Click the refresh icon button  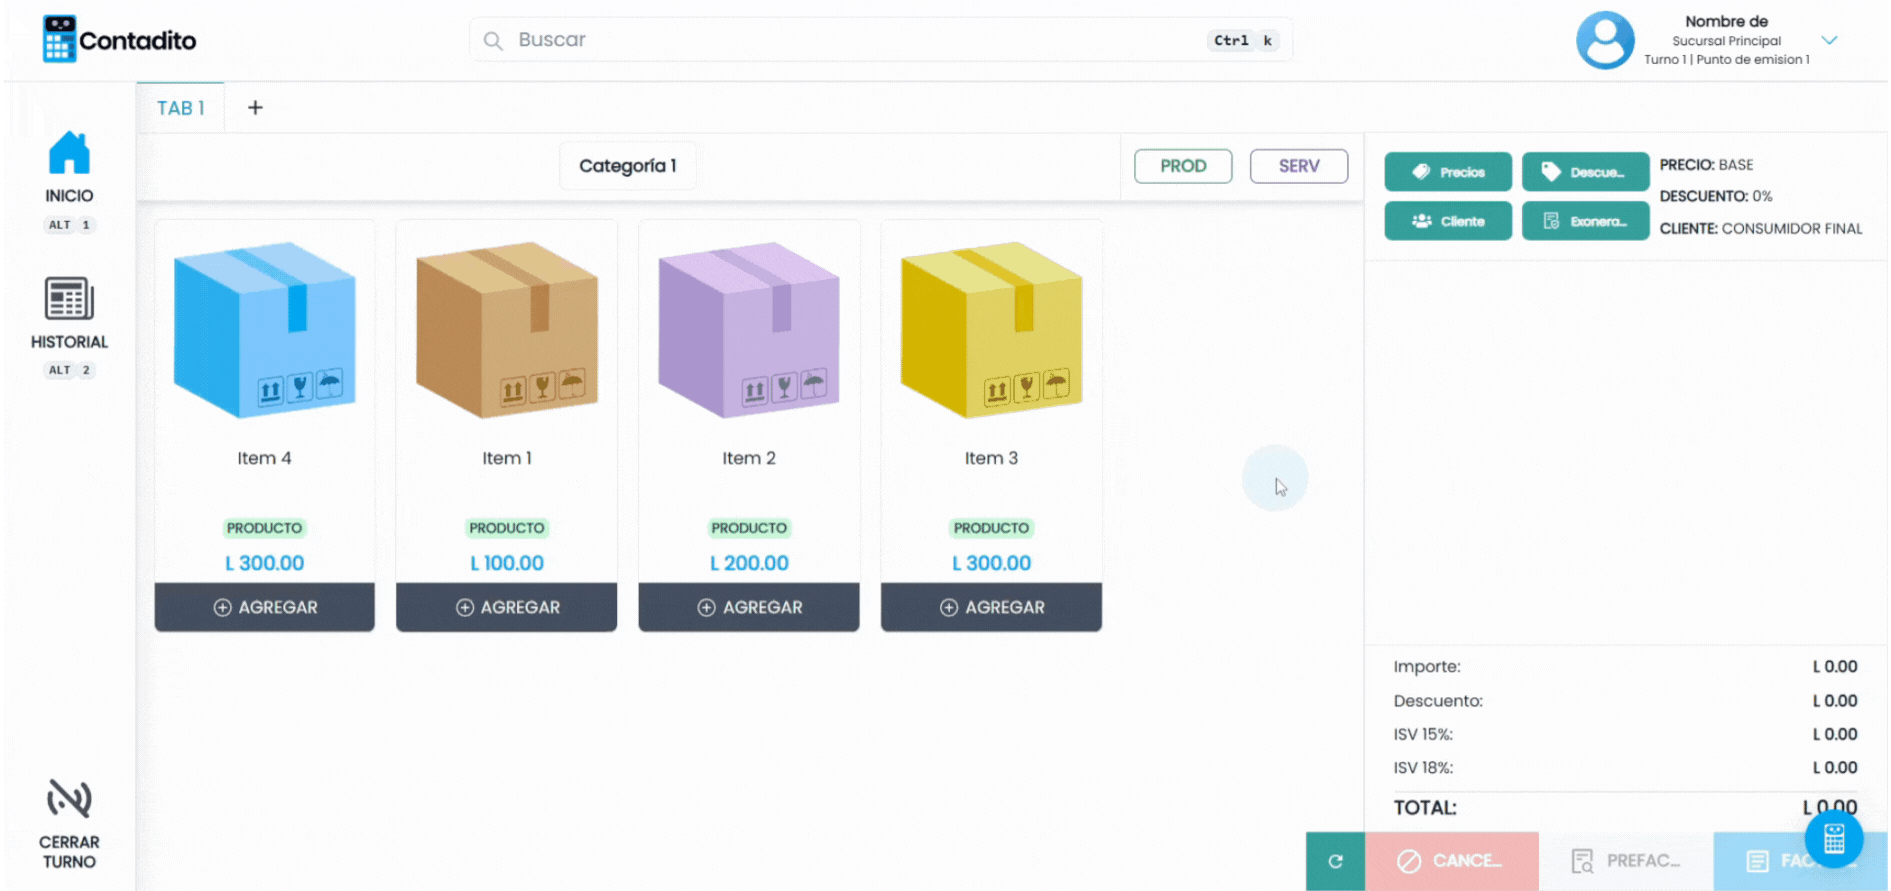click(1335, 861)
